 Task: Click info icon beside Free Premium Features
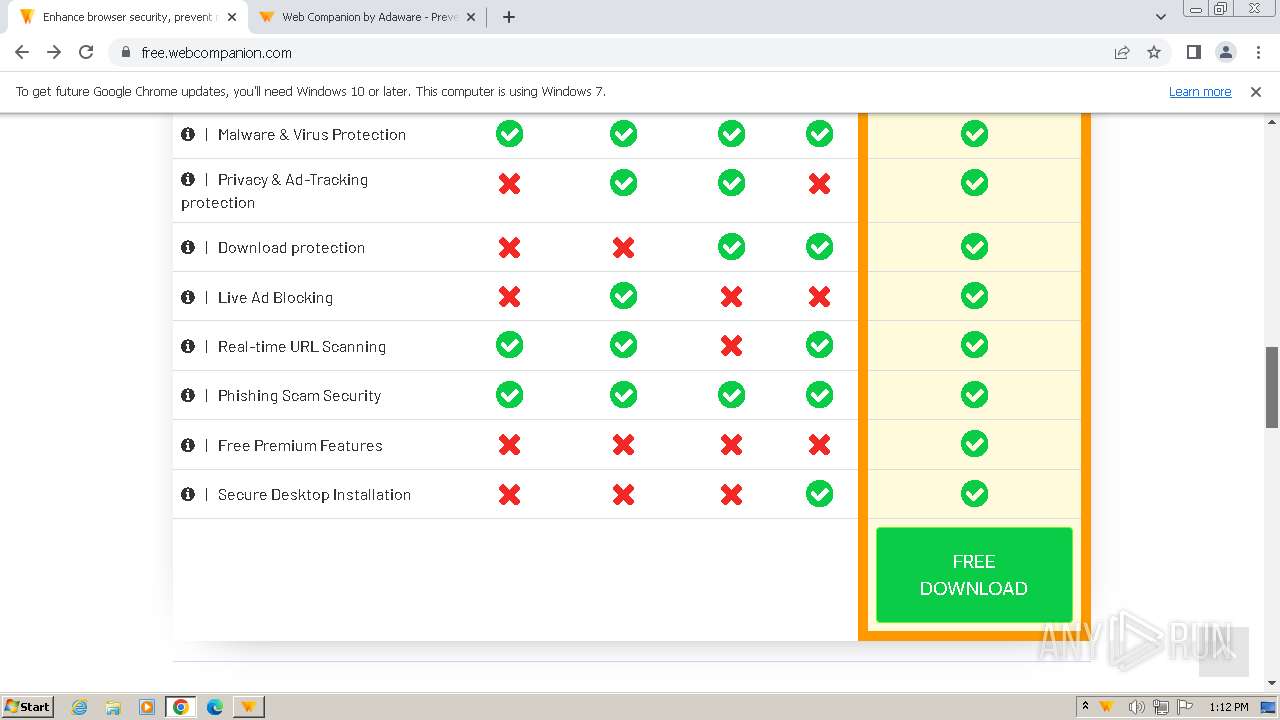pyautogui.click(x=188, y=445)
